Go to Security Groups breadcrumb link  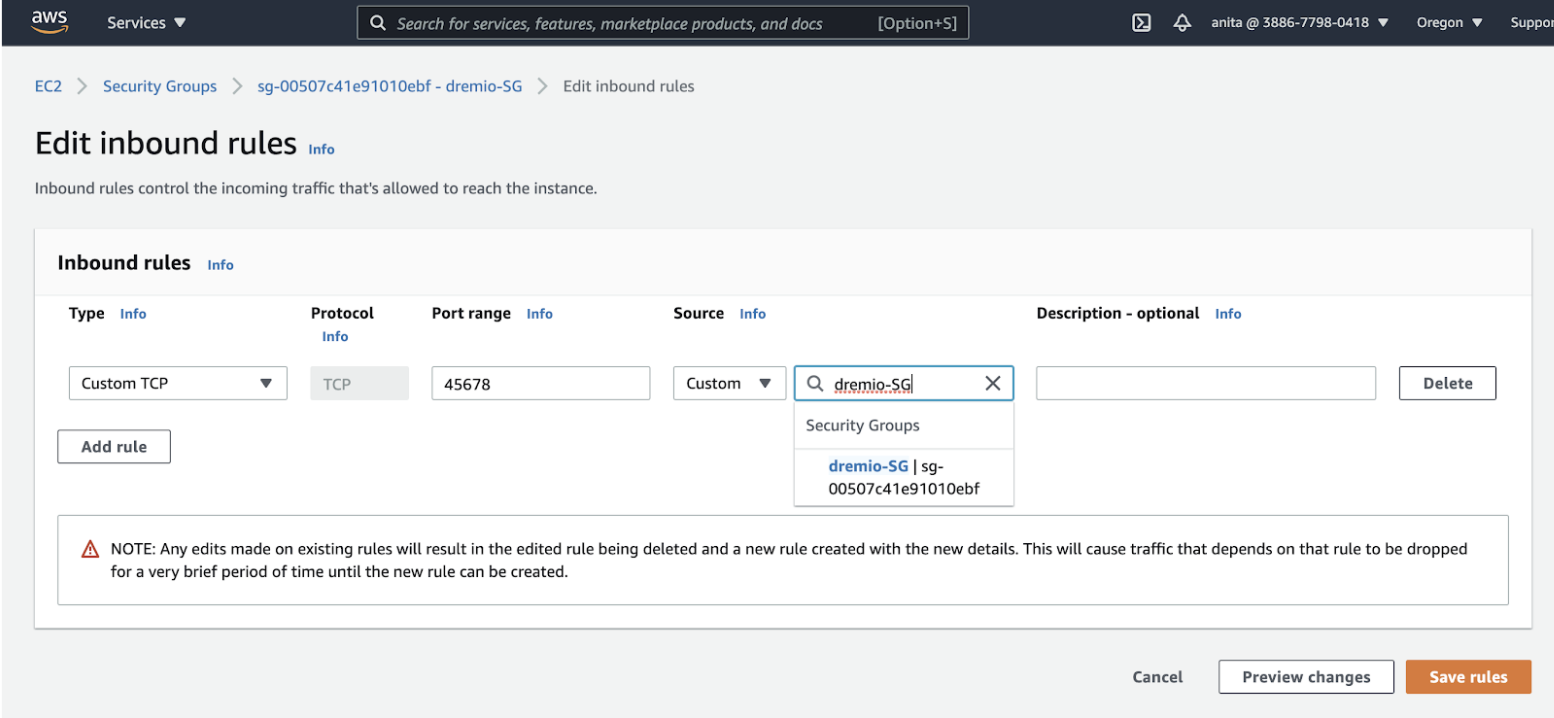click(160, 86)
